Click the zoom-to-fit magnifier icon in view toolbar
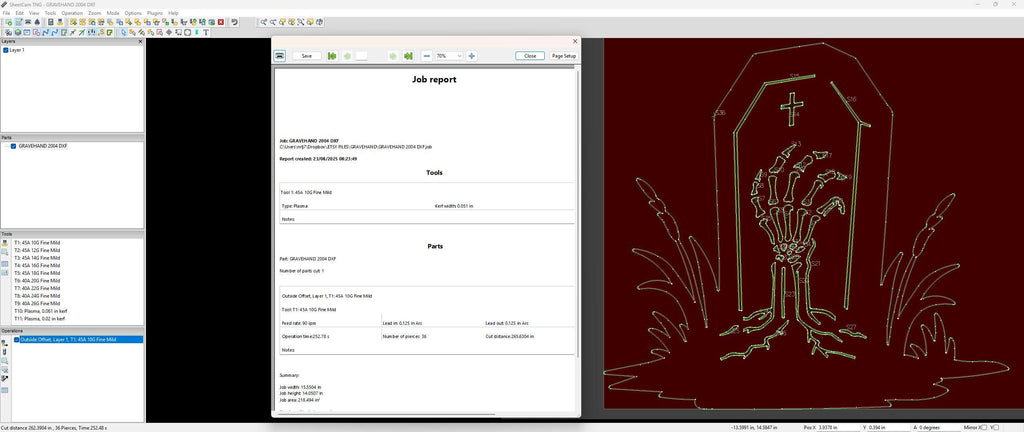1024x432 pixels. pyautogui.click(x=300, y=22)
